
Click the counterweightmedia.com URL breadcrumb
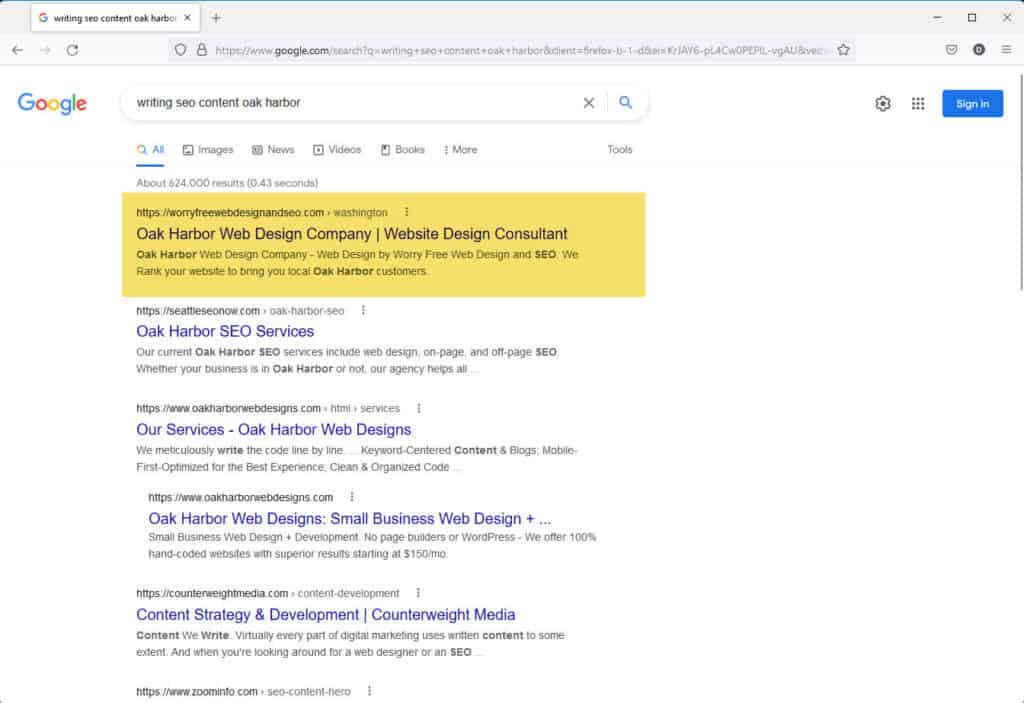point(267,593)
